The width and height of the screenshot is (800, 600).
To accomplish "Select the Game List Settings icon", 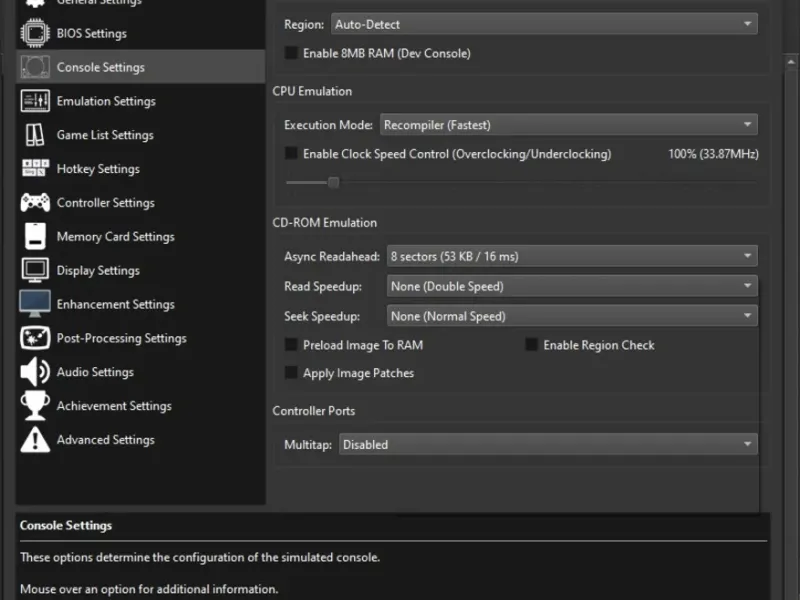I will 35,135.
